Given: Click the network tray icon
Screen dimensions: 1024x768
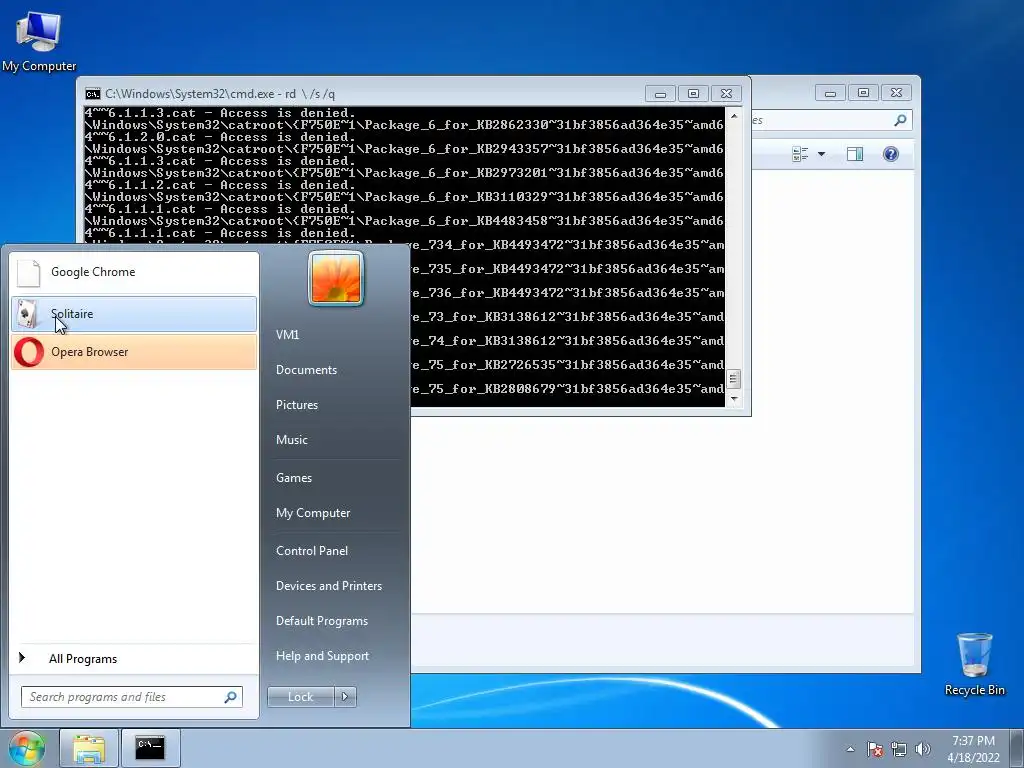Looking at the screenshot, I should 899,749.
